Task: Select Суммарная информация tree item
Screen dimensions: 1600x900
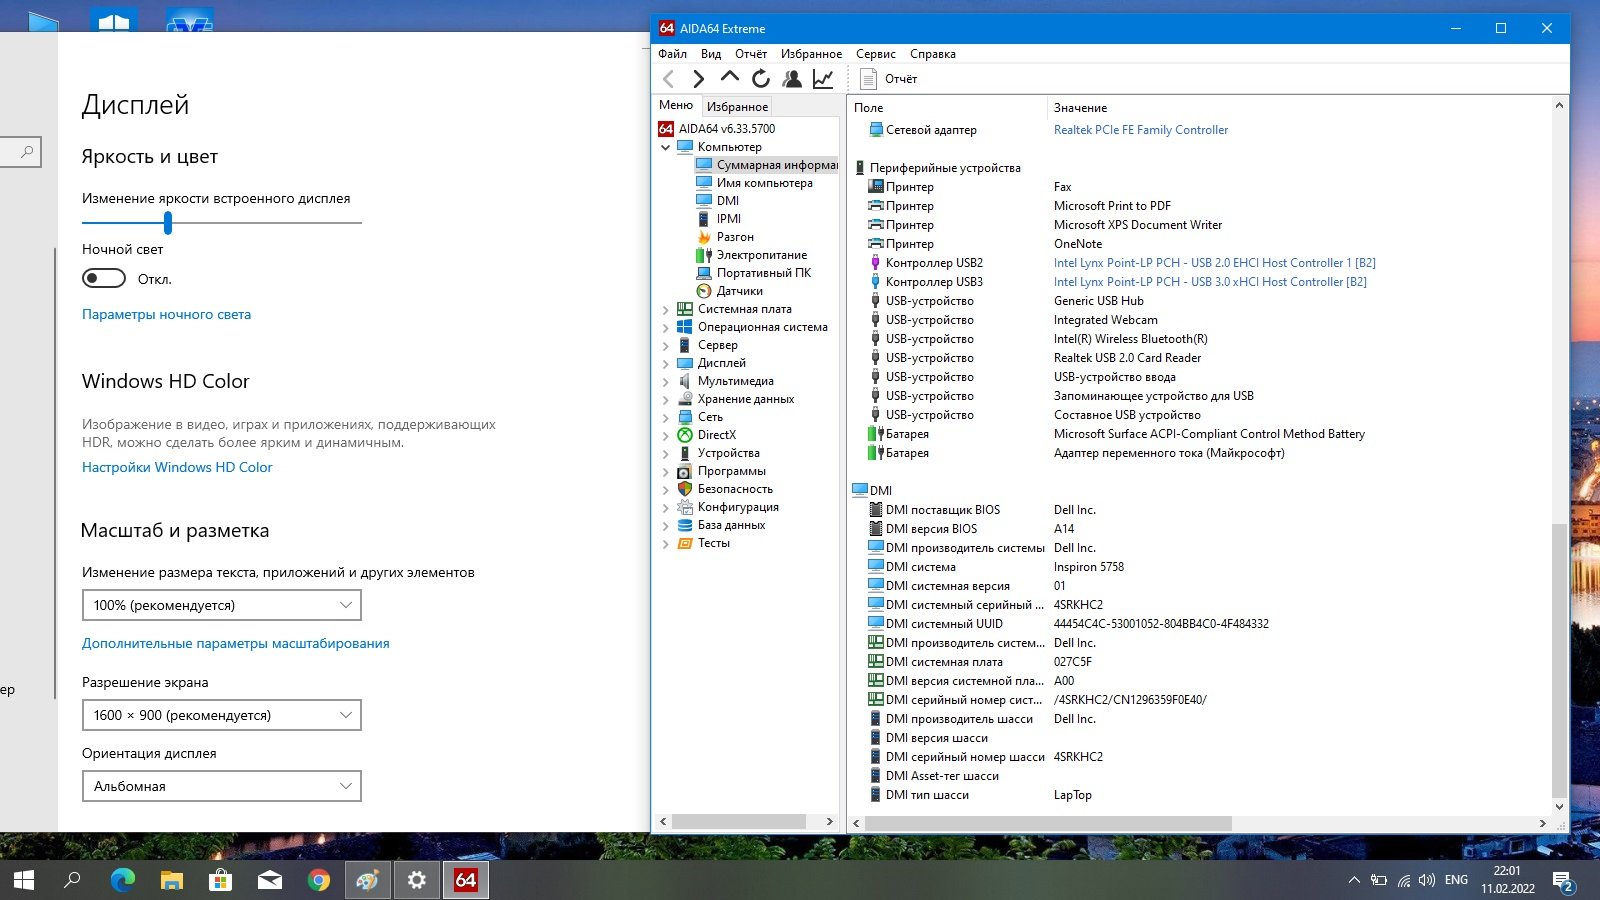Action: [x=767, y=165]
